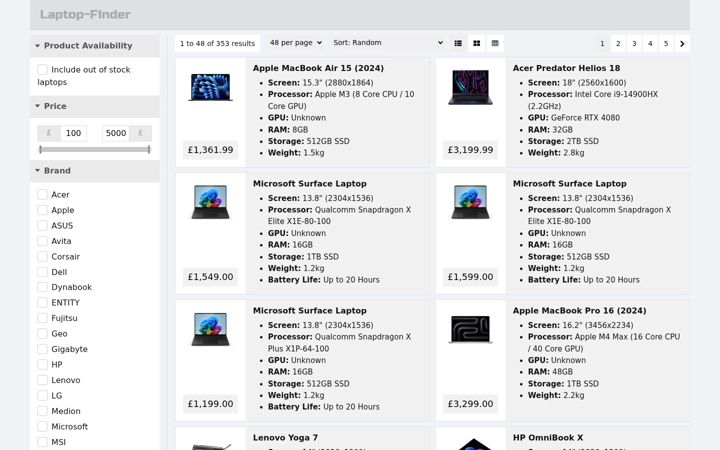
Task: Open £1,549.00 Surface Laptop image
Action: (210, 202)
